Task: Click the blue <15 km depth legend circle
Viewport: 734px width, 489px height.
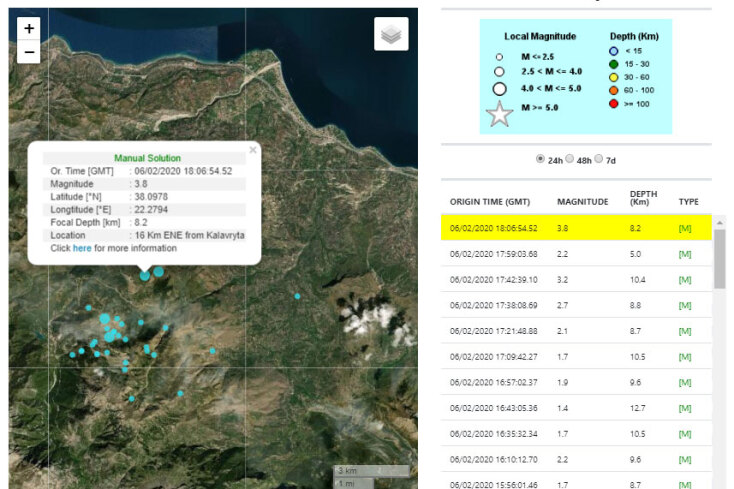Action: (x=615, y=52)
